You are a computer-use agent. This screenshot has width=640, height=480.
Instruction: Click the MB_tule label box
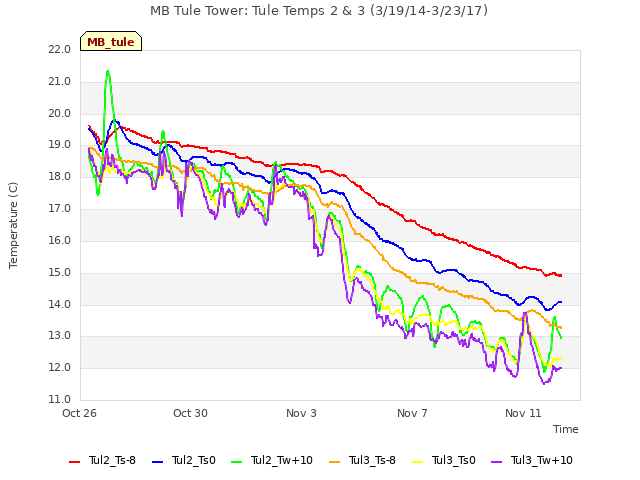(x=111, y=41)
